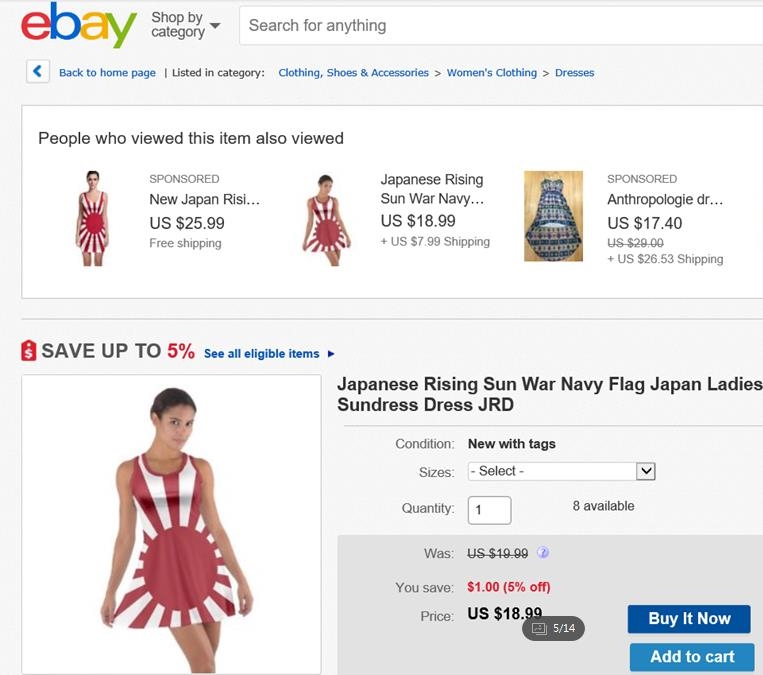Image resolution: width=763 pixels, height=675 pixels.
Task: Go back to home page link
Action: pos(107,73)
